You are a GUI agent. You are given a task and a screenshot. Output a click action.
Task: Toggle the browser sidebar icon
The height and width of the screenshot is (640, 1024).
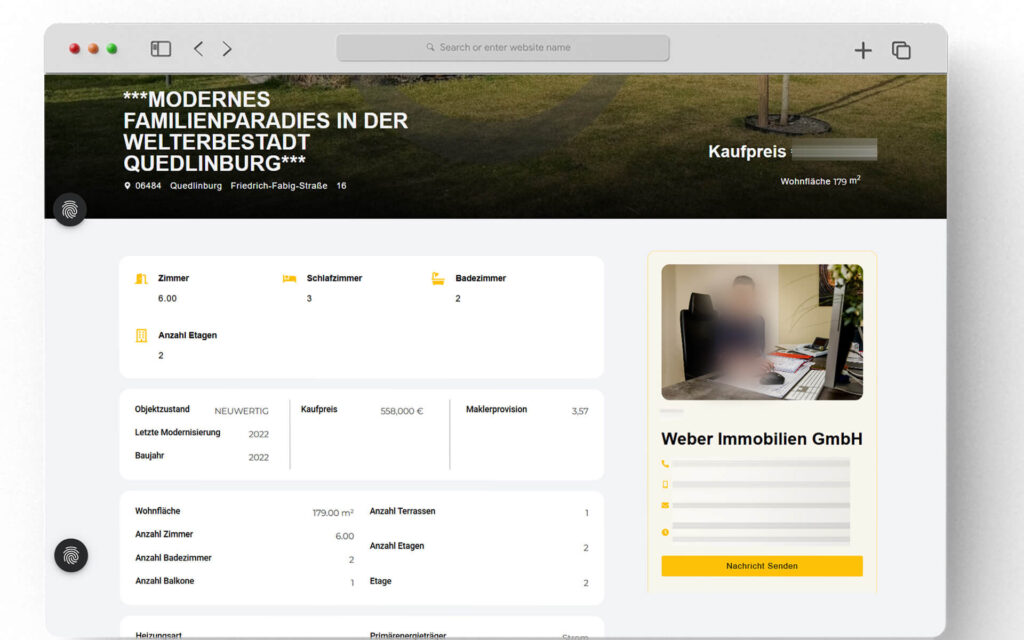pos(161,49)
